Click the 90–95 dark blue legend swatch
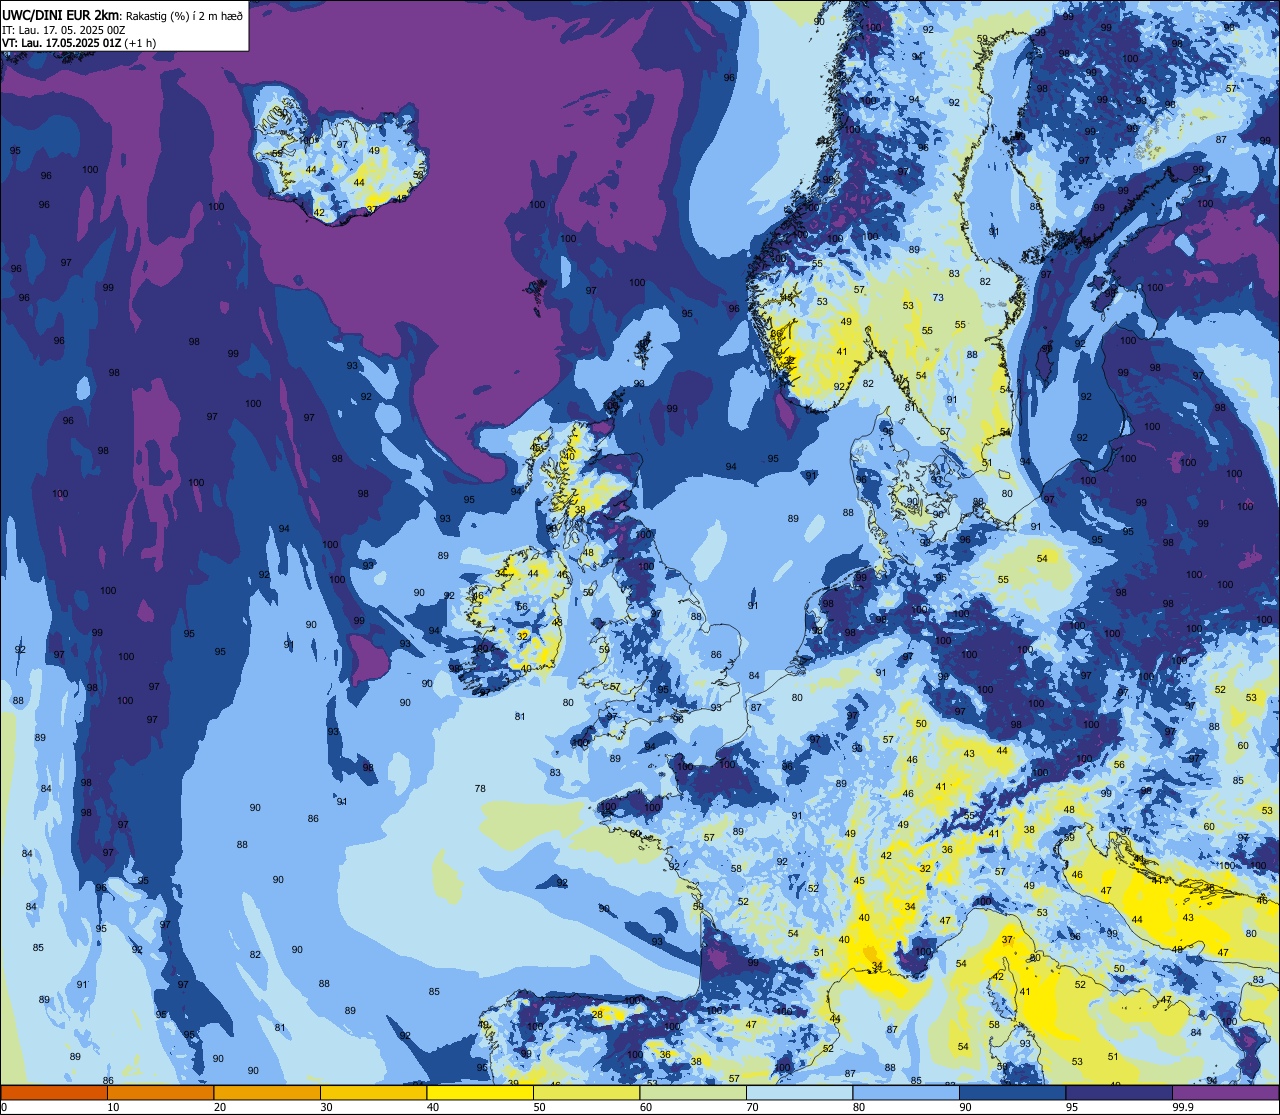This screenshot has width=1280, height=1115. [1012, 1092]
